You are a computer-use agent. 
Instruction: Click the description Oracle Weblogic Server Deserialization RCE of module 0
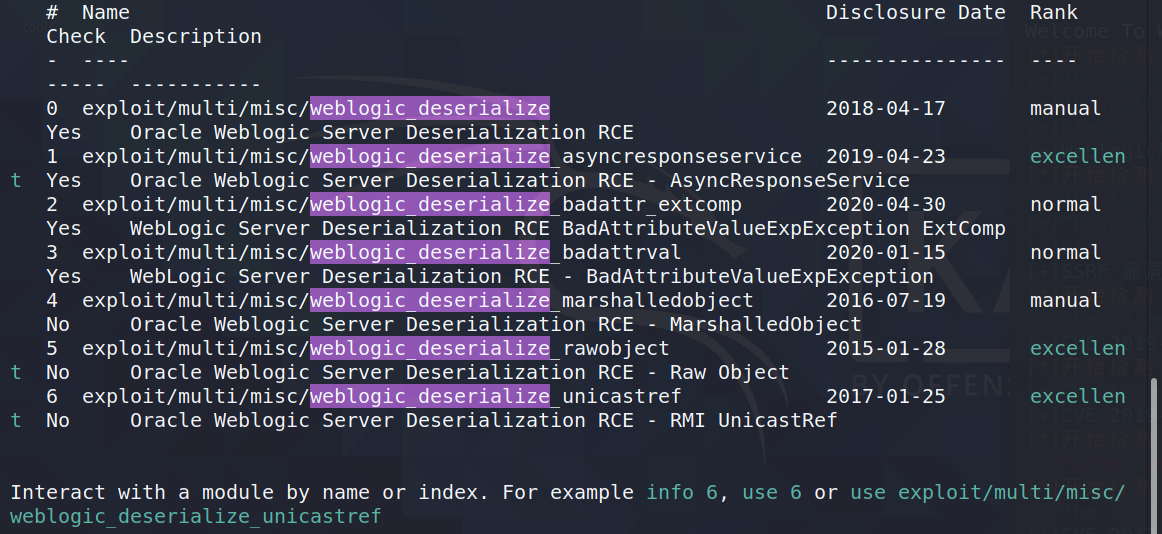click(x=382, y=133)
